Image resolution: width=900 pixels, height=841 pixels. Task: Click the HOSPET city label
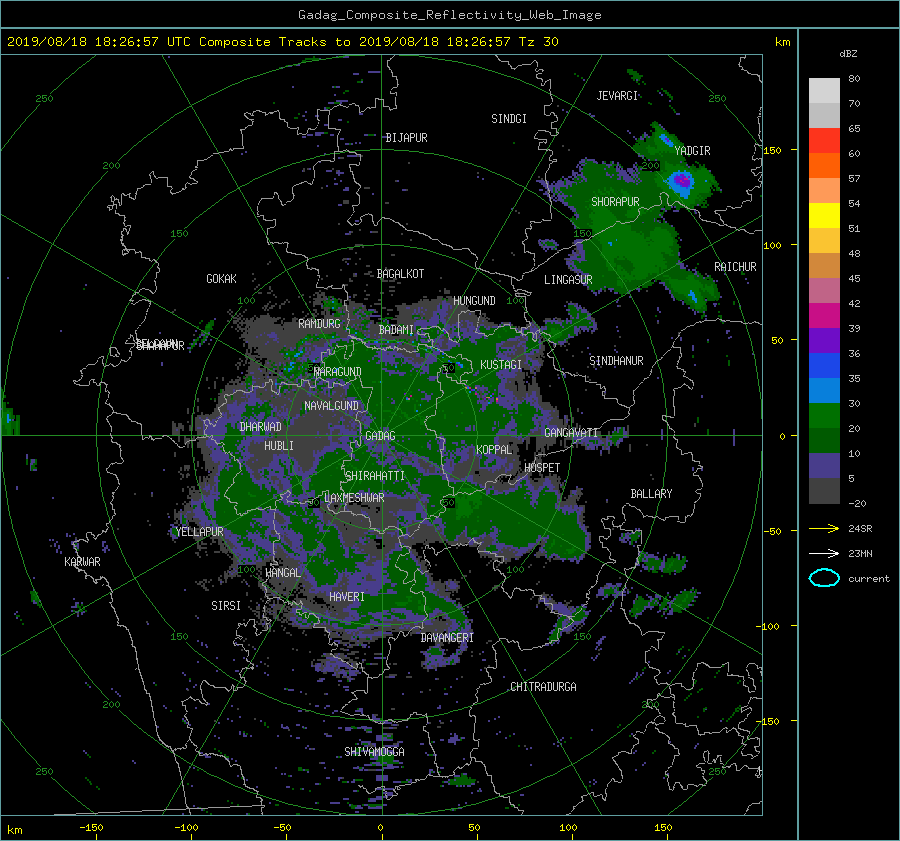tap(542, 468)
